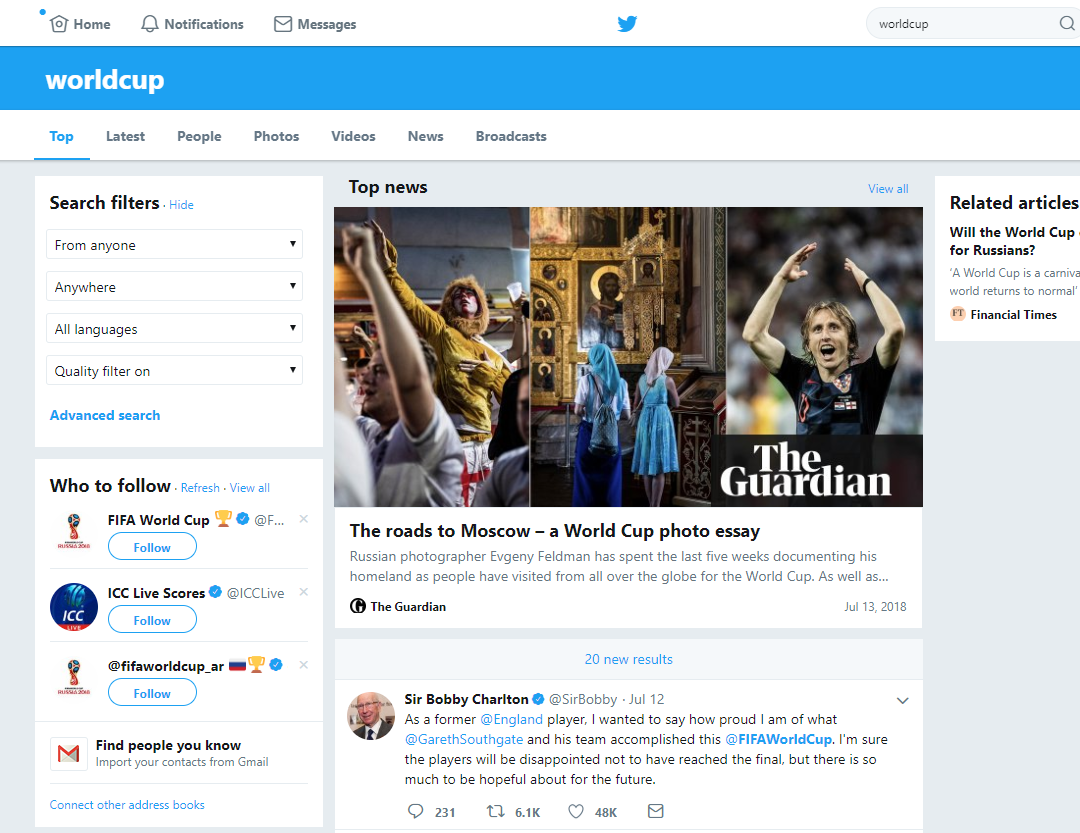Open the Notifications bell icon
Screen dimensions: 1080x833
(x=149, y=24)
